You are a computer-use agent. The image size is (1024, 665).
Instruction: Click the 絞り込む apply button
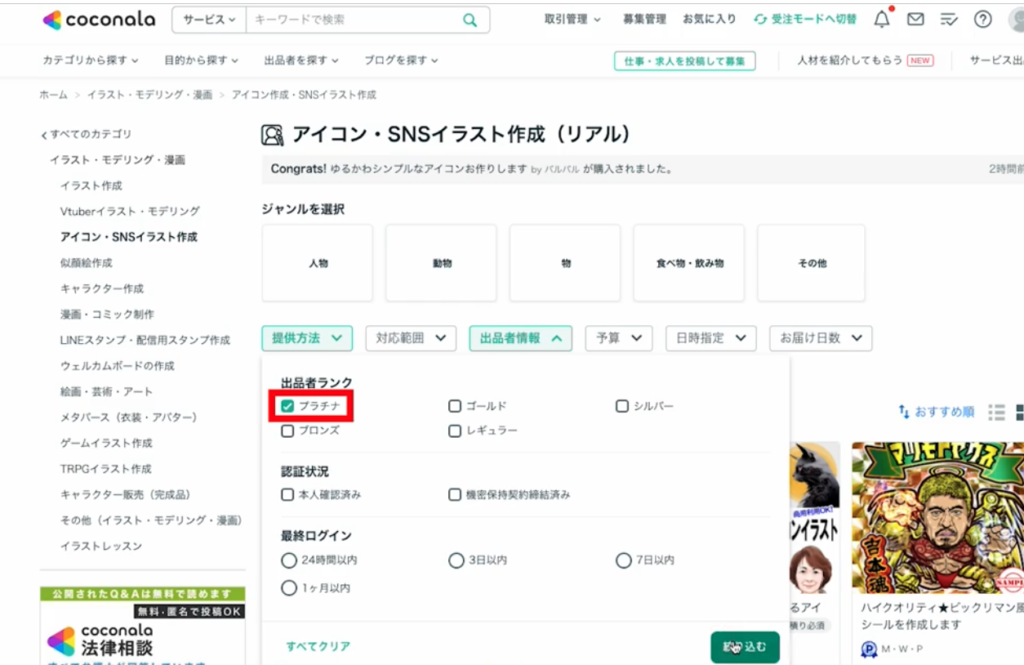click(745, 647)
